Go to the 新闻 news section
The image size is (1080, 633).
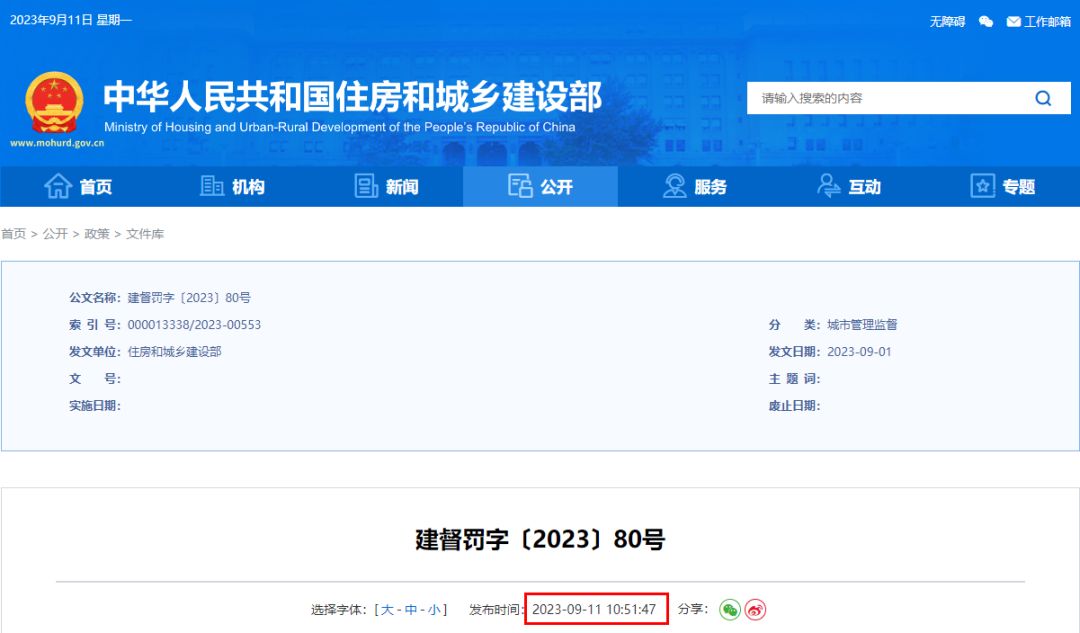pyautogui.click(x=386, y=187)
